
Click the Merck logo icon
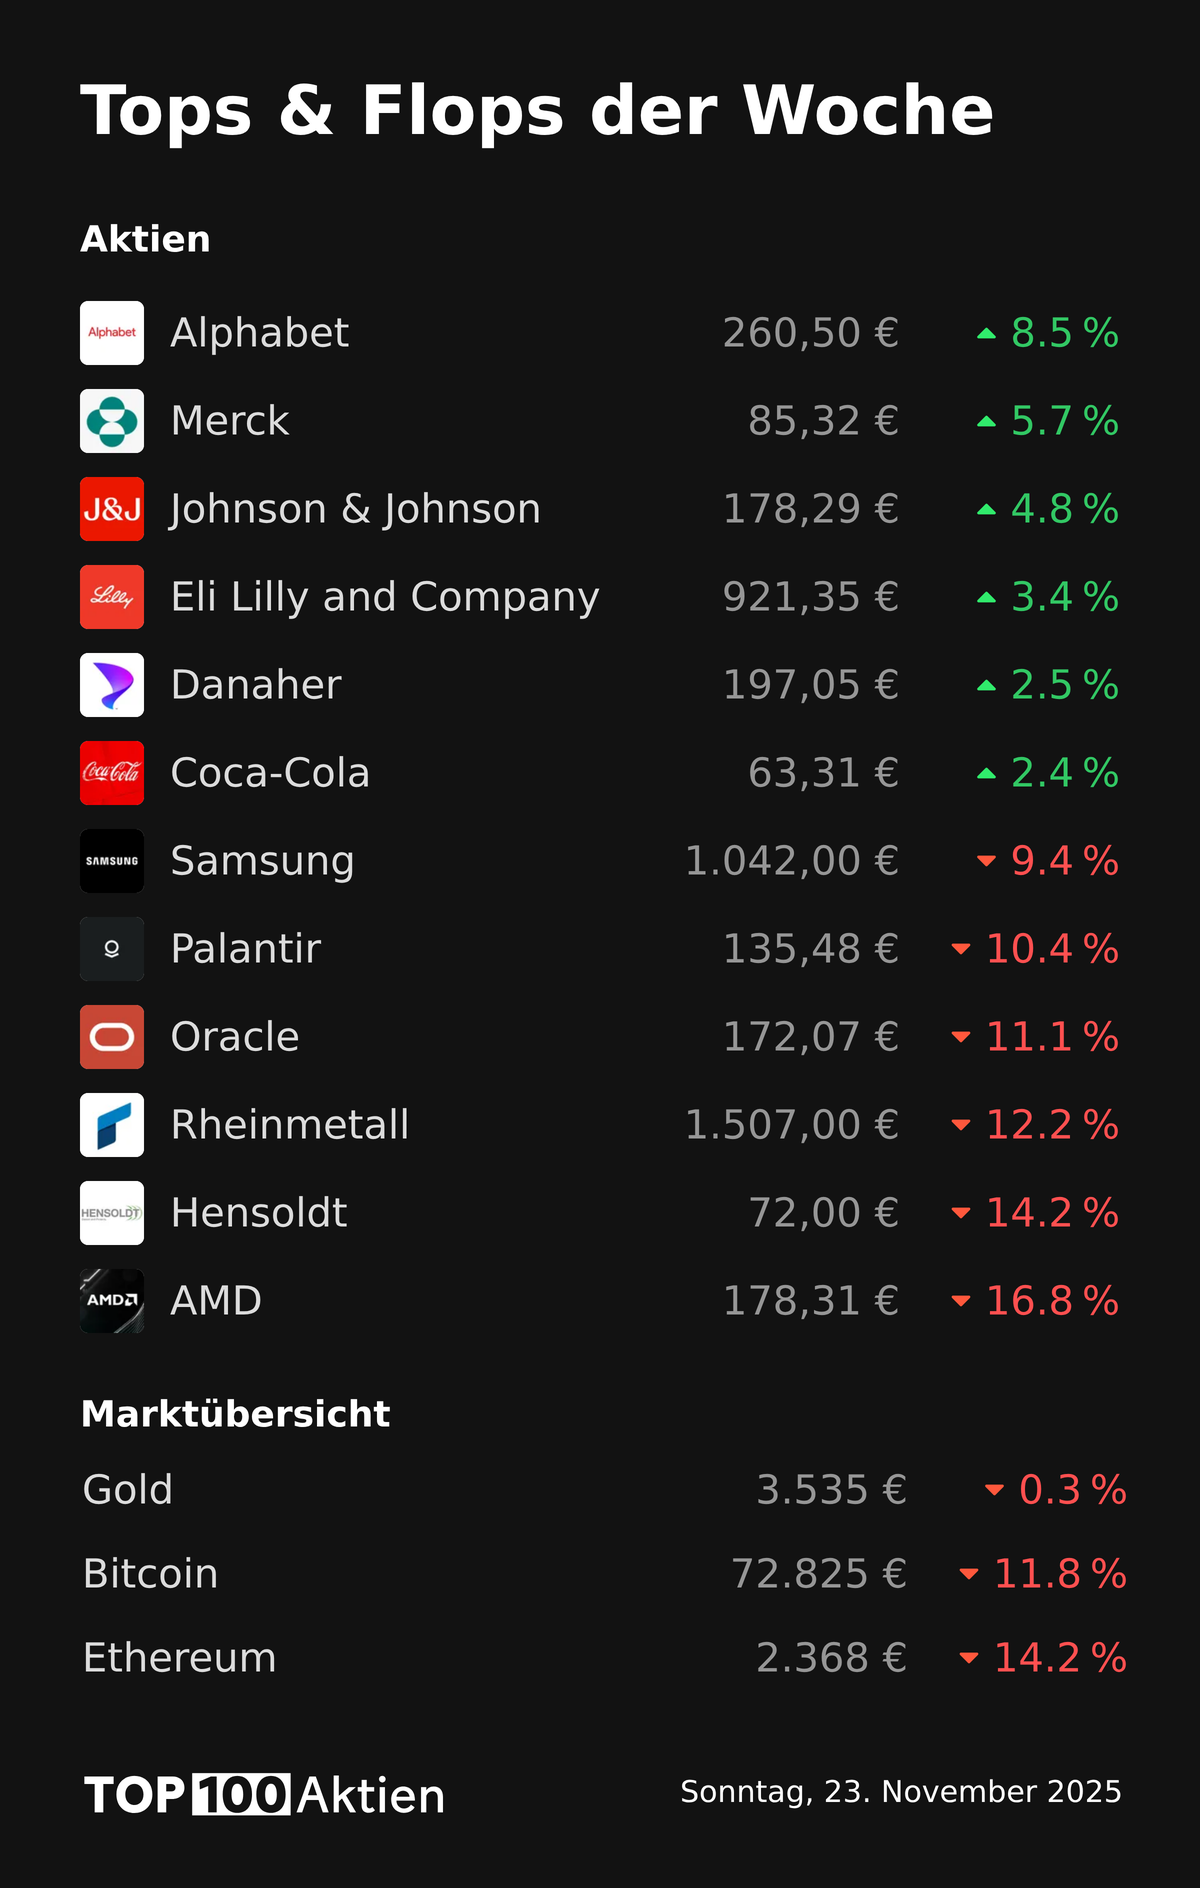[x=112, y=421]
